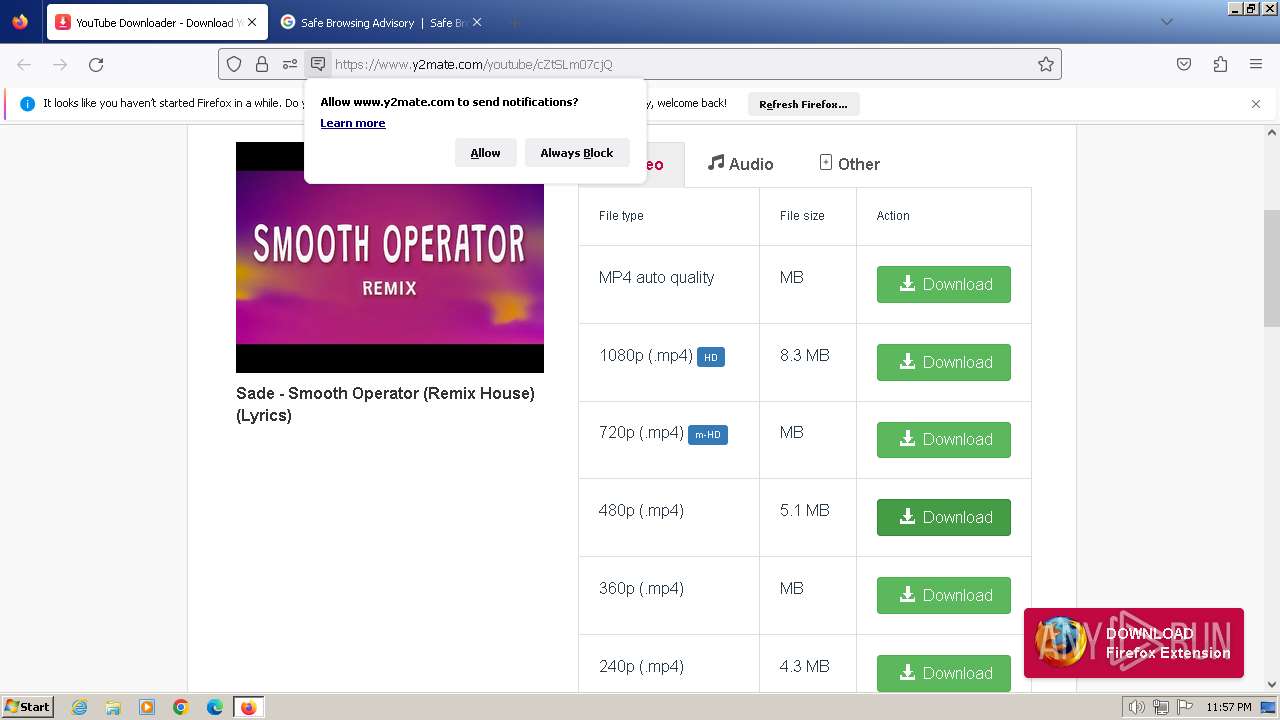The image size is (1280, 720).
Task: Open the Pocket save icon
Action: [x=1184, y=64]
